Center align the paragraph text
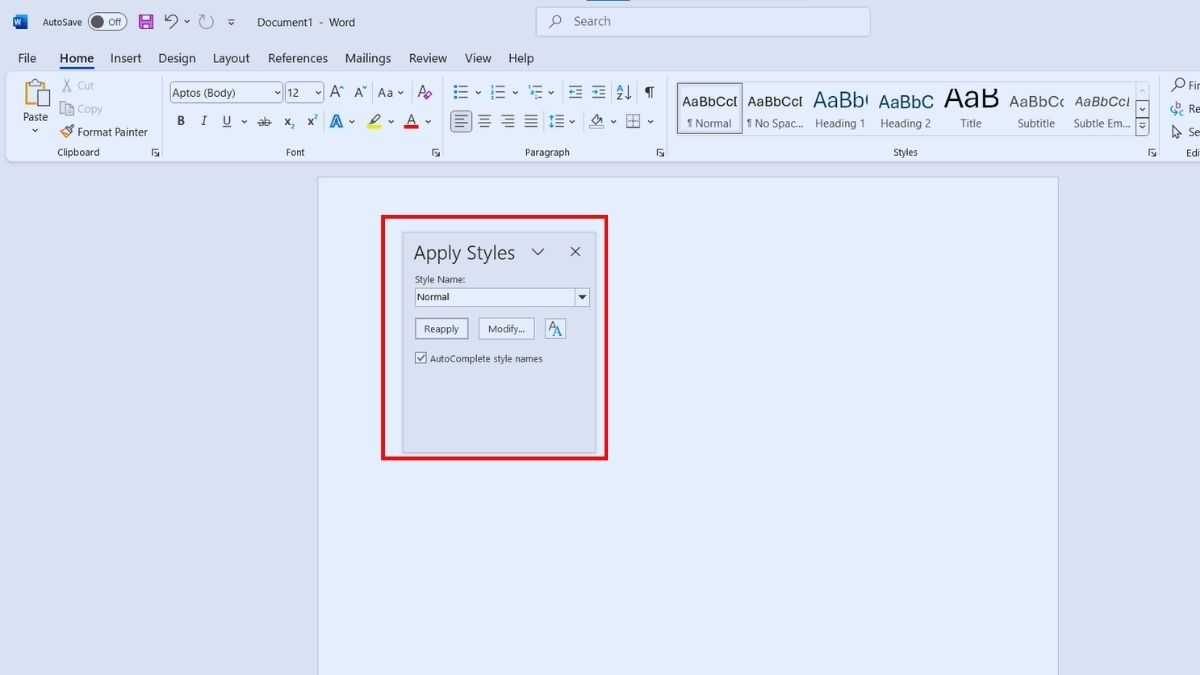 pos(484,121)
